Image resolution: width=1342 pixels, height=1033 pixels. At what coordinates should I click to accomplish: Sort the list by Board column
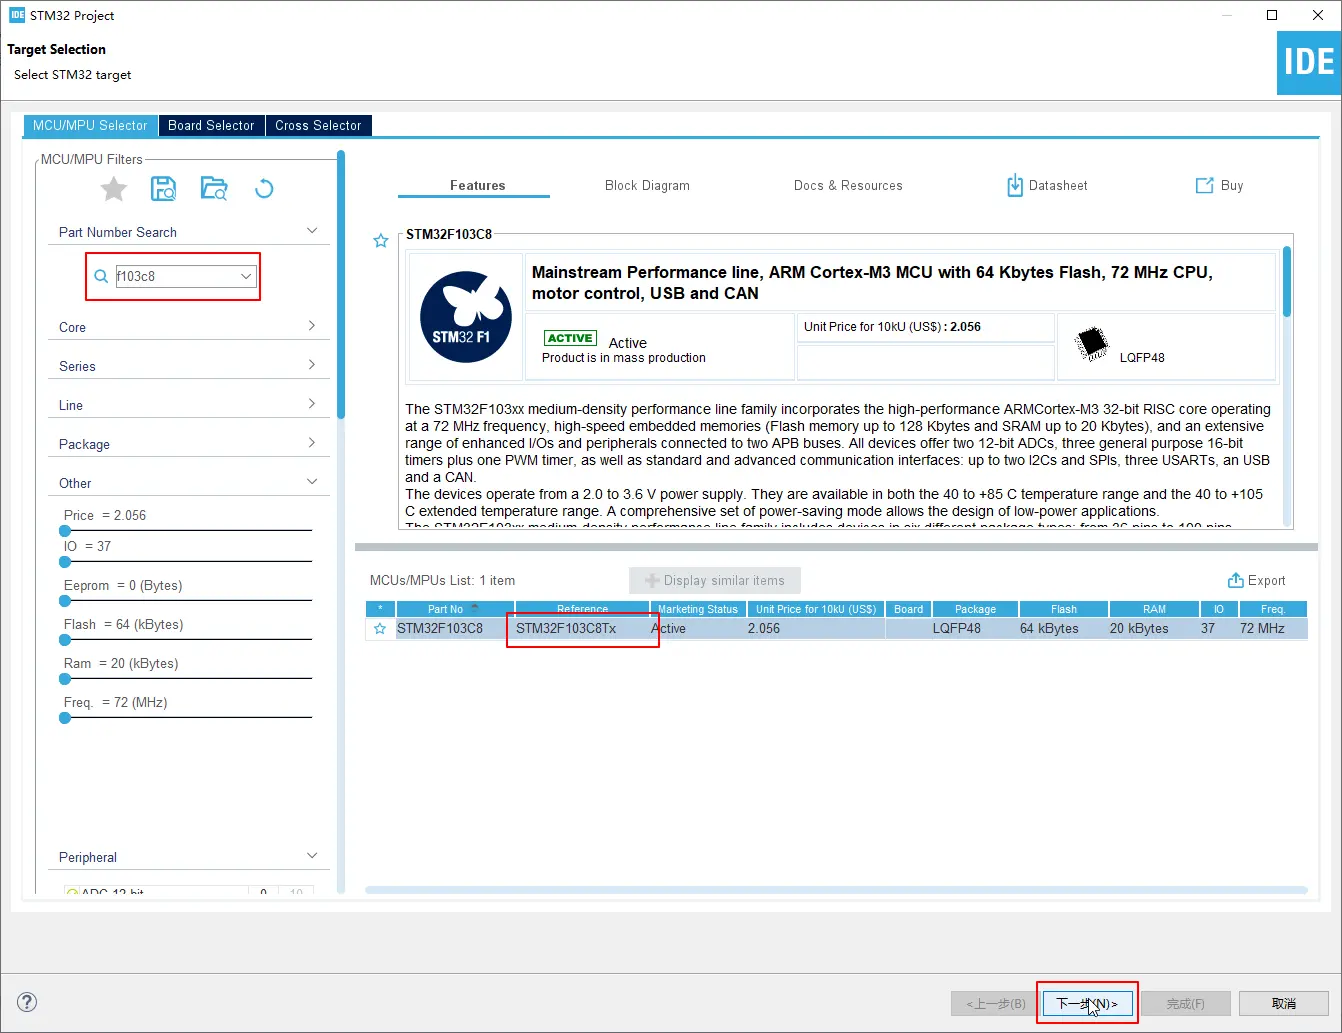tap(909, 609)
